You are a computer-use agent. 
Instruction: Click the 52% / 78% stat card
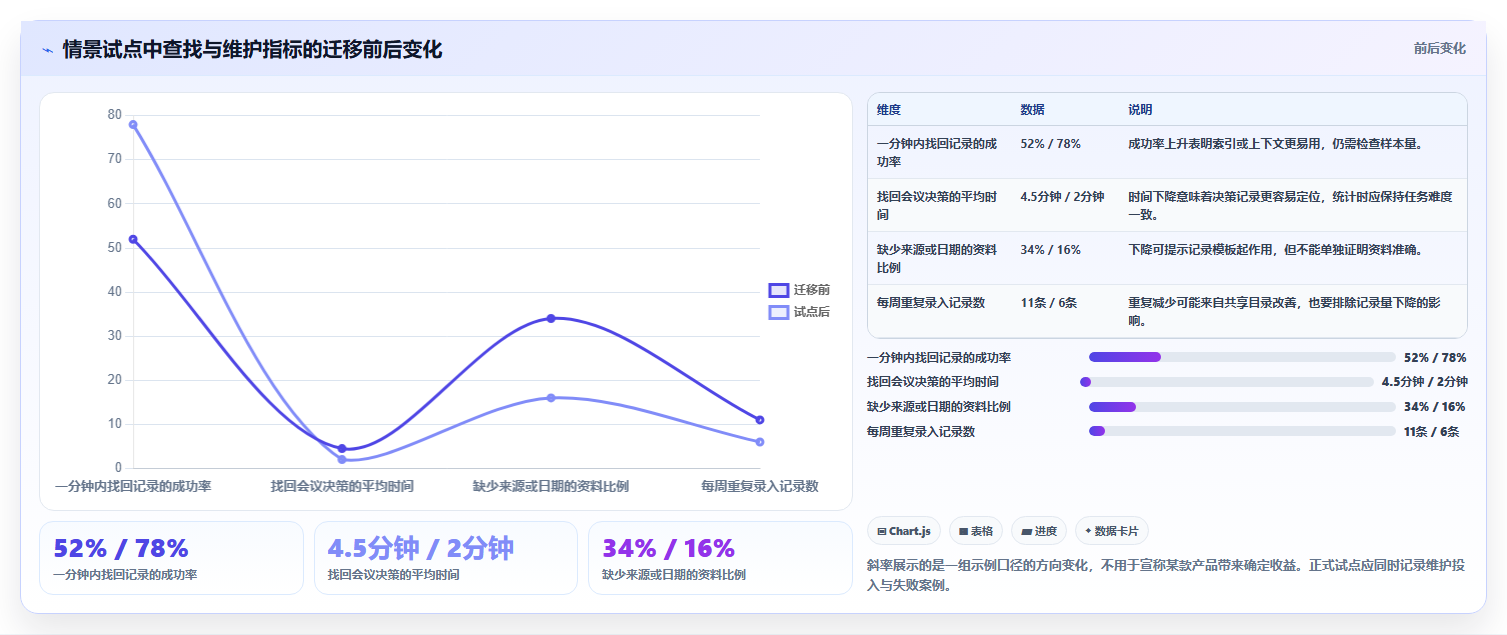click(171, 558)
